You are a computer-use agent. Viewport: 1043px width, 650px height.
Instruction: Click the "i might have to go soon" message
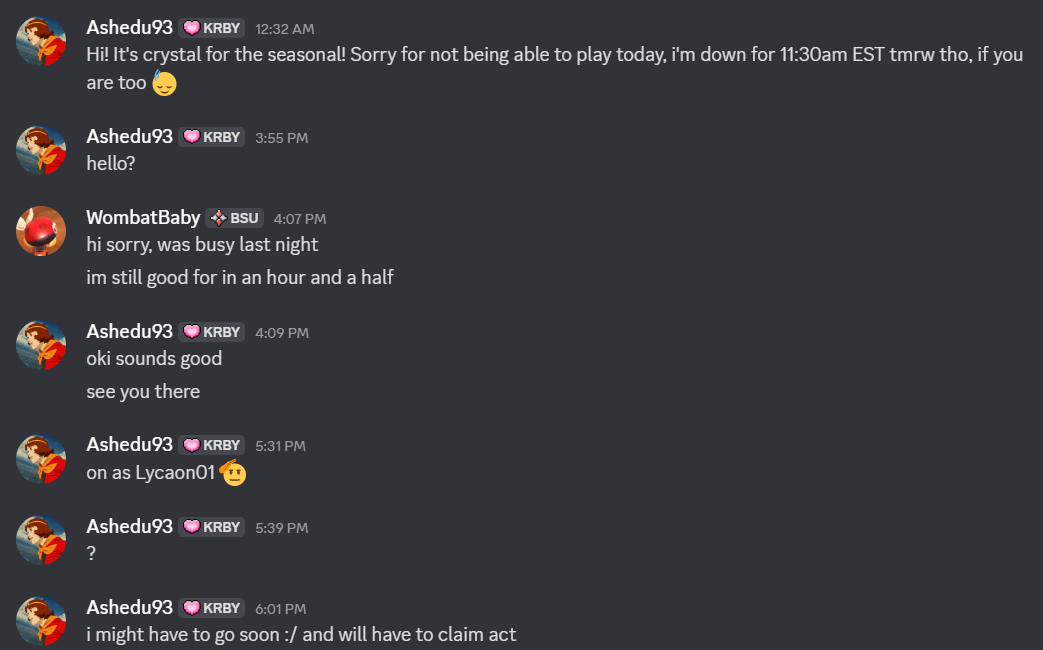tap(300, 634)
